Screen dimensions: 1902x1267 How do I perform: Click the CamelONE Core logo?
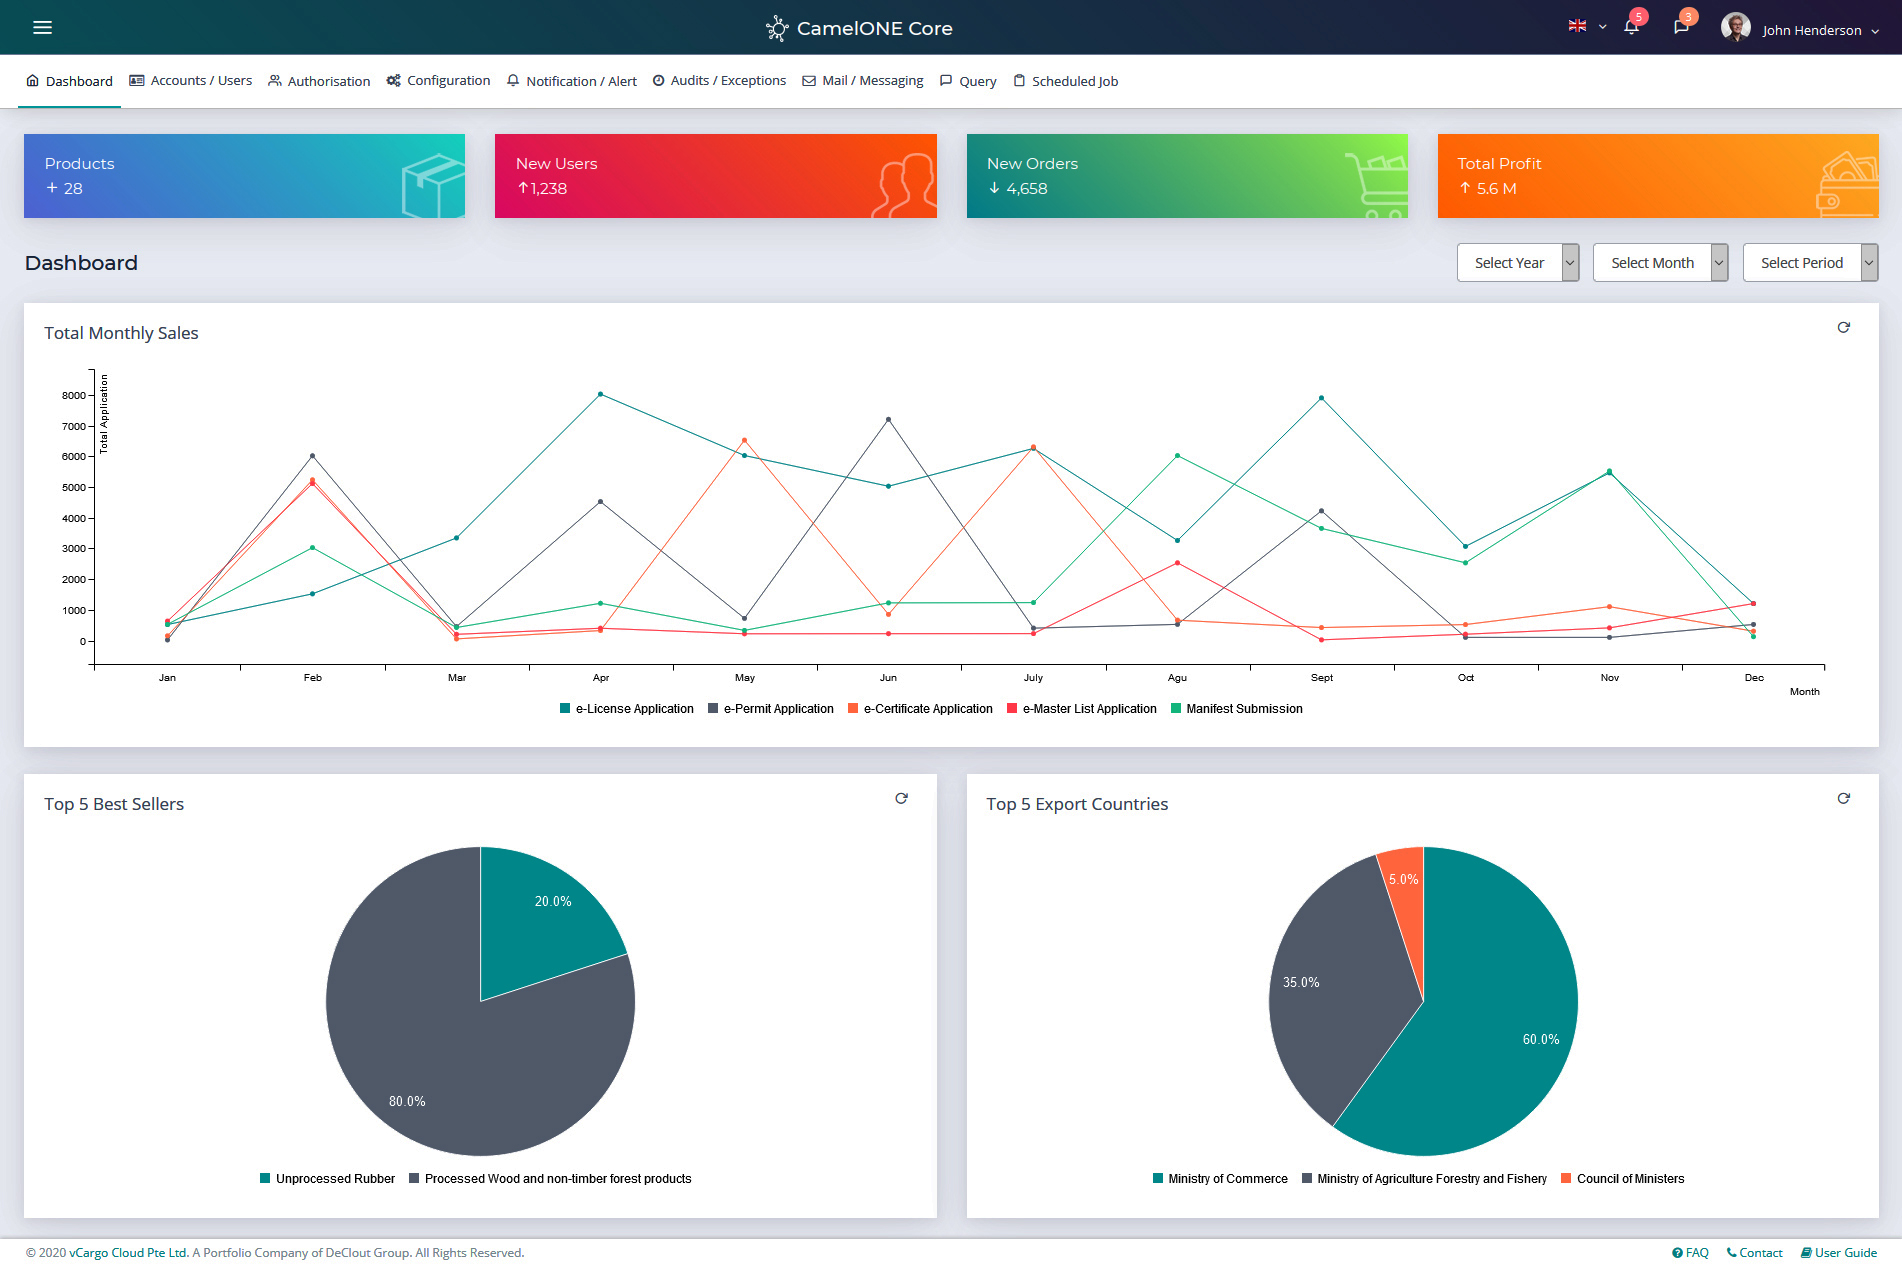859,28
